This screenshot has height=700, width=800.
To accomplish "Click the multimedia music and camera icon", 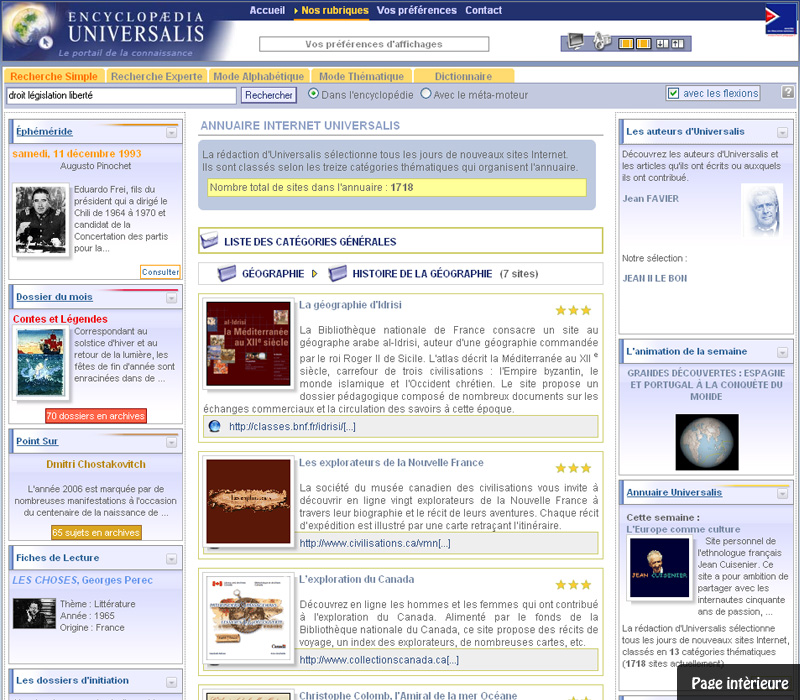I will pyautogui.click(x=602, y=41).
